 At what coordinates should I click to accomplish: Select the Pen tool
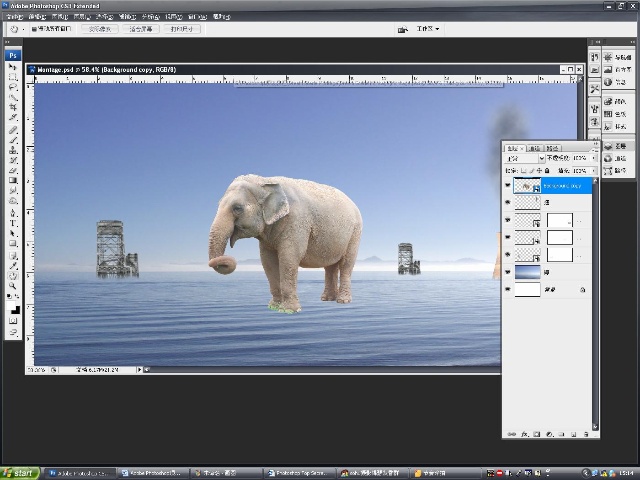[x=13, y=213]
